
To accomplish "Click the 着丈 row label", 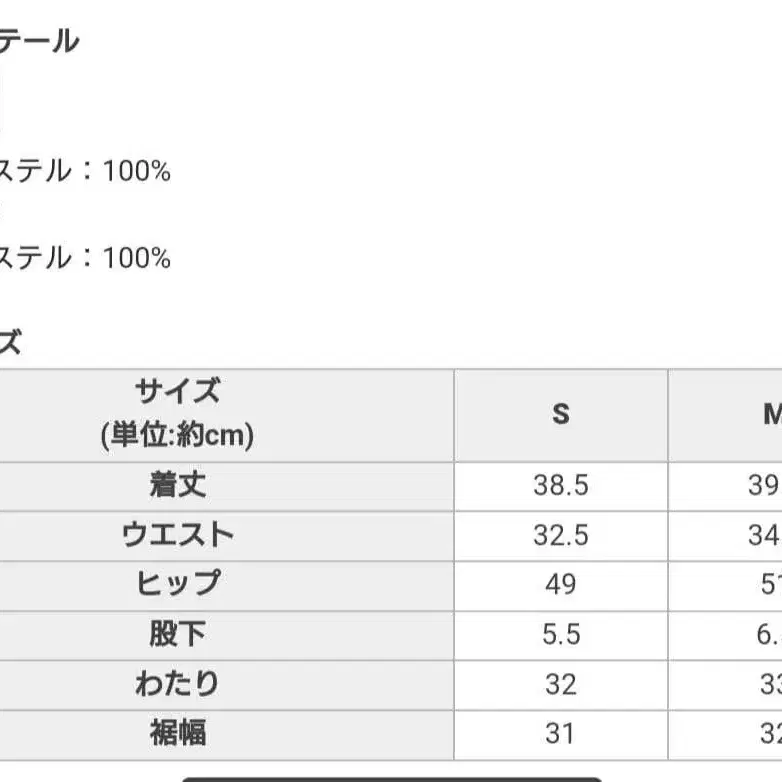I will tap(177, 486).
